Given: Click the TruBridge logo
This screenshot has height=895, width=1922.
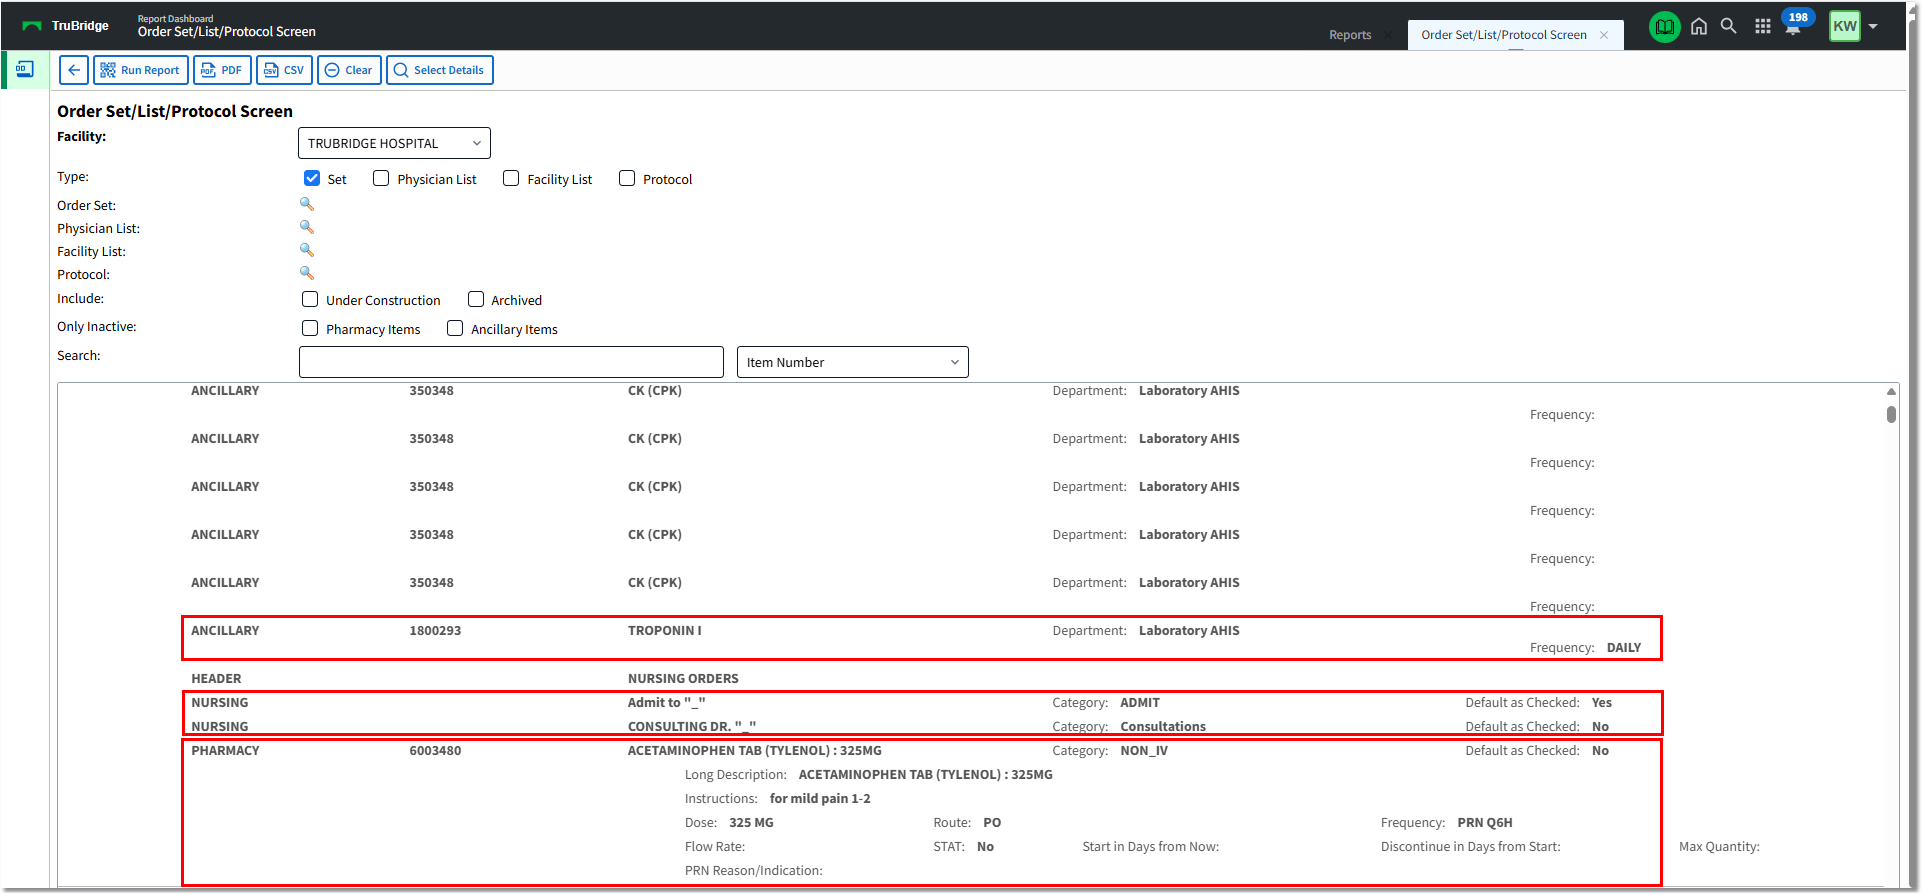Looking at the screenshot, I should pos(66,26).
